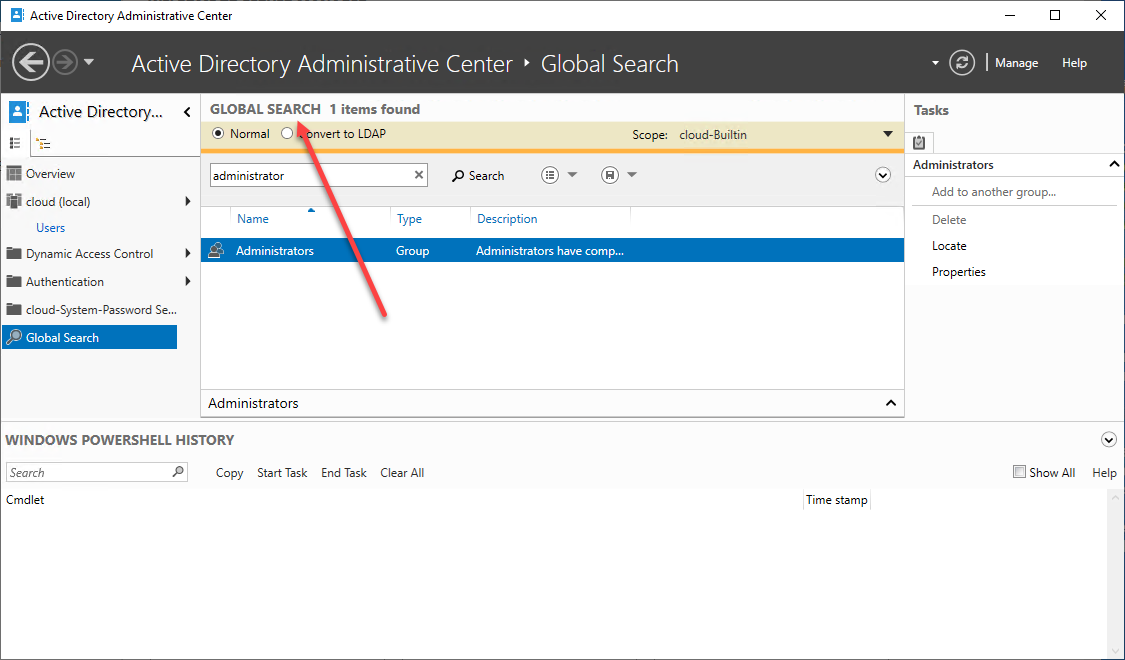Select Authentication navigation node

click(65, 281)
